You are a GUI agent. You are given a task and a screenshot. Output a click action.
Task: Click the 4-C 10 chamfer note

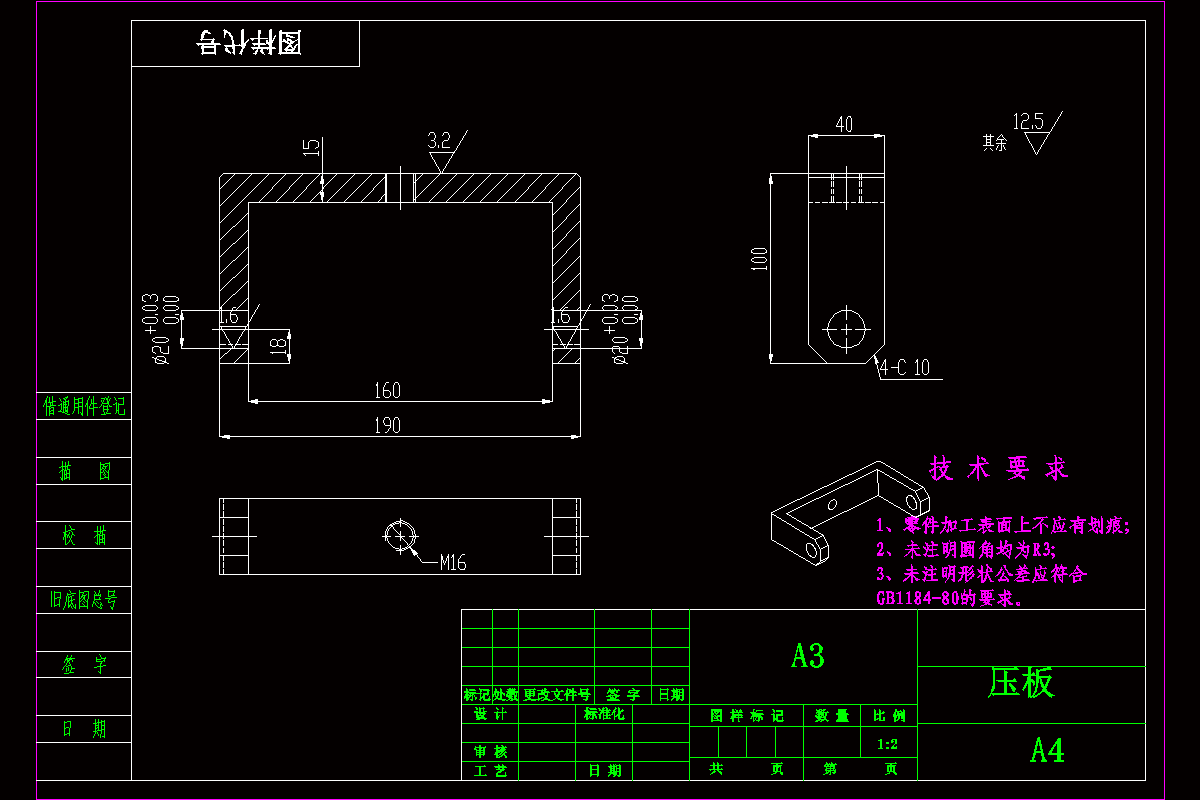(905, 368)
